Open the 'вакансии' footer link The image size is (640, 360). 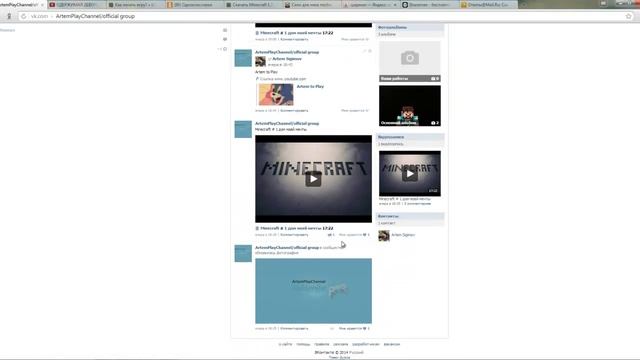click(x=391, y=344)
